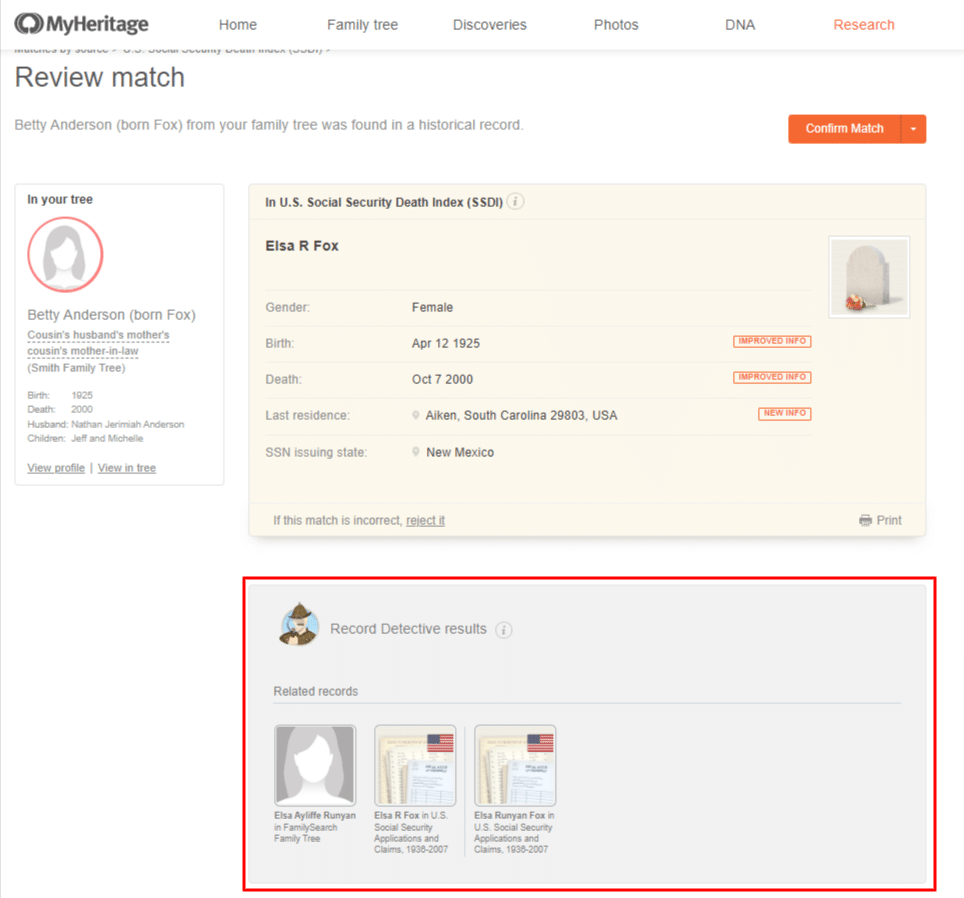Click Aiken, South Carolina 29803, USA text
Screen dimensions: 964x898
[521, 416]
